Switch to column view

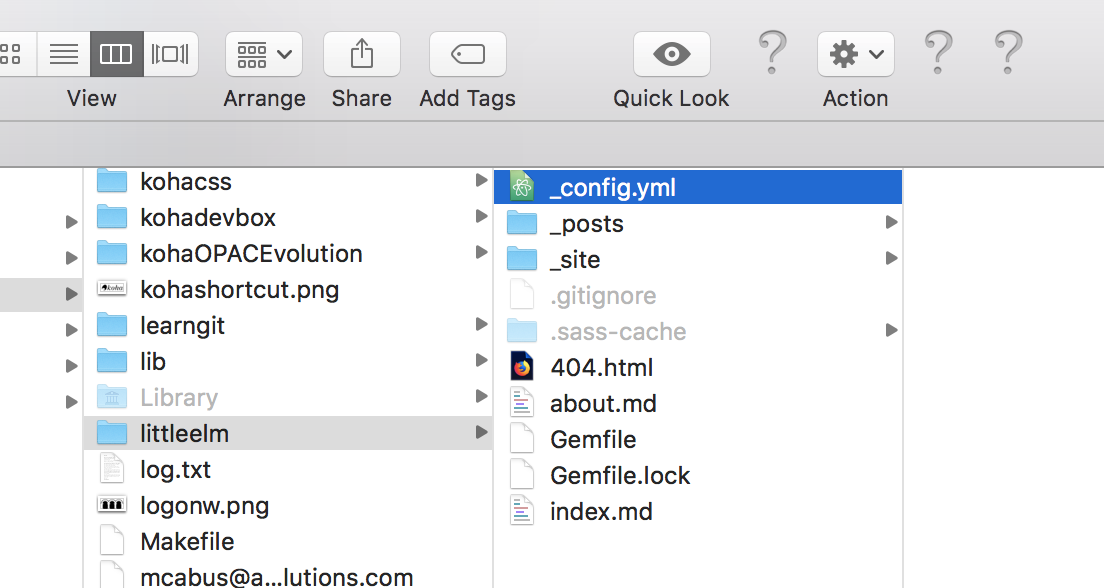pyautogui.click(x=117, y=54)
